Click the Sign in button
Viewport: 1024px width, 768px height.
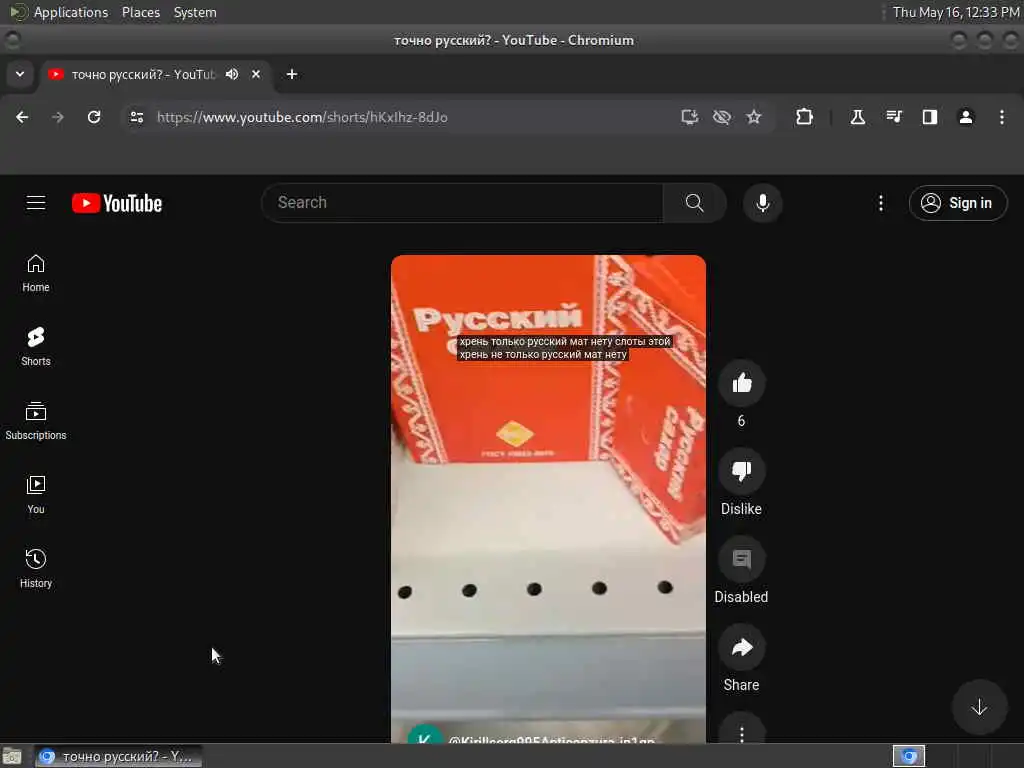point(957,203)
